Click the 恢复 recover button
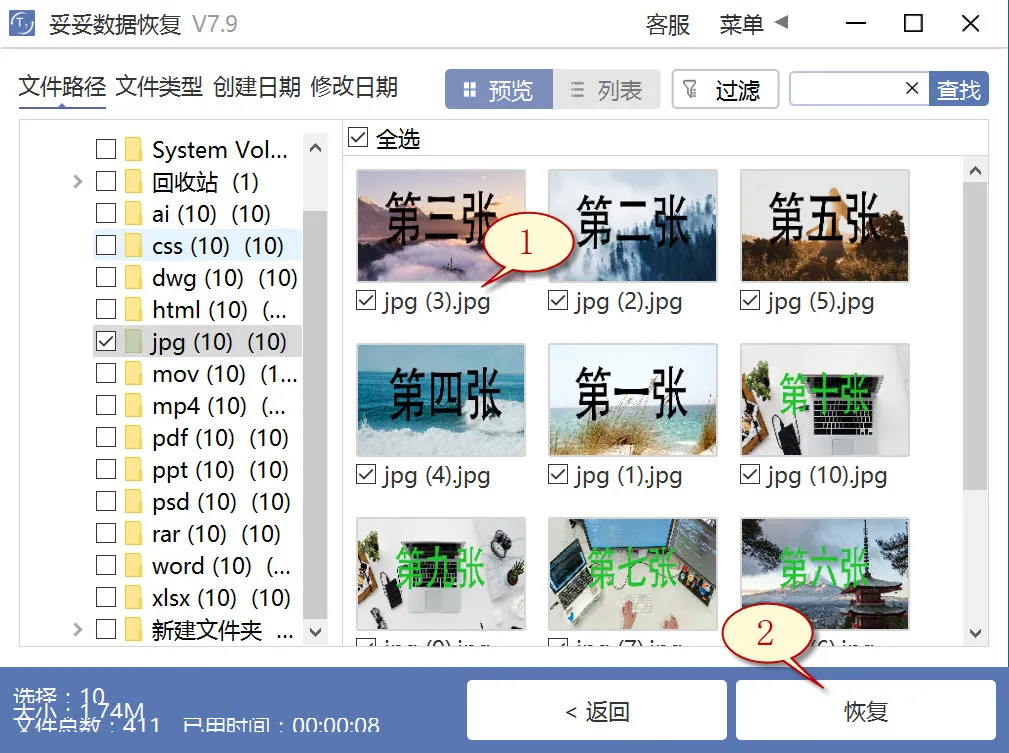 tap(865, 709)
